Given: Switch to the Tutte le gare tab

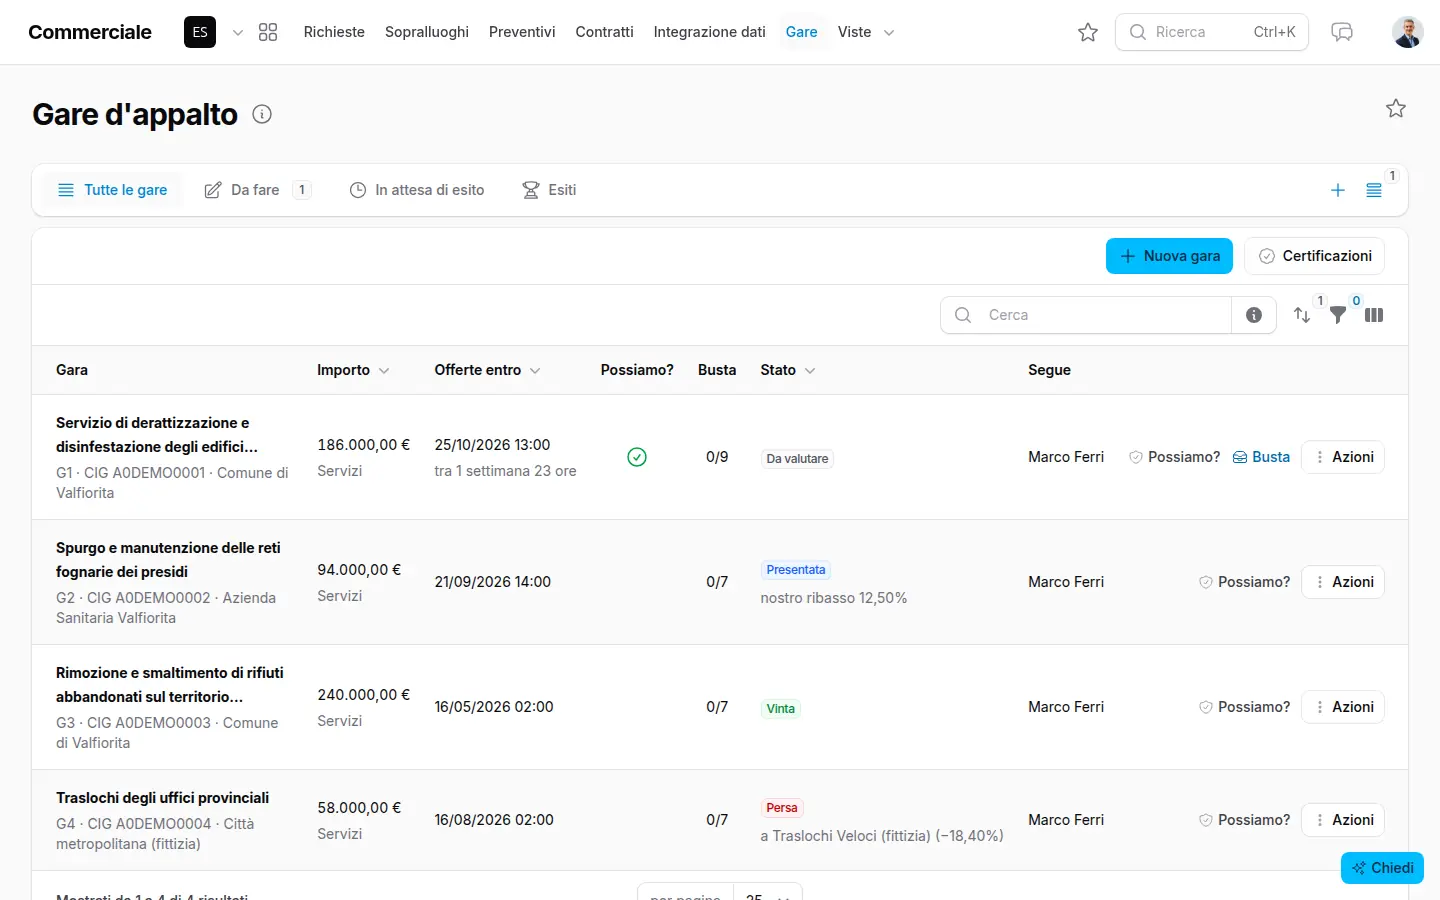Looking at the screenshot, I should 112,190.
